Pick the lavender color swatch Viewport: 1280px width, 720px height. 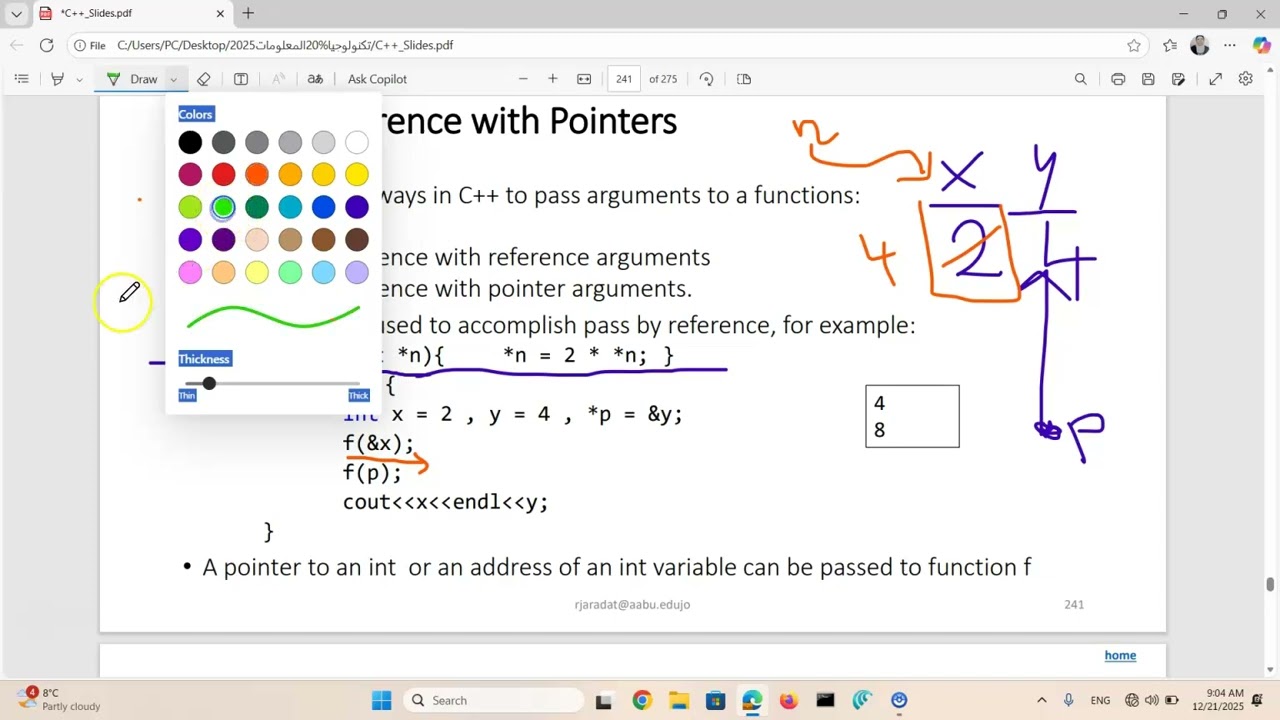tap(357, 272)
